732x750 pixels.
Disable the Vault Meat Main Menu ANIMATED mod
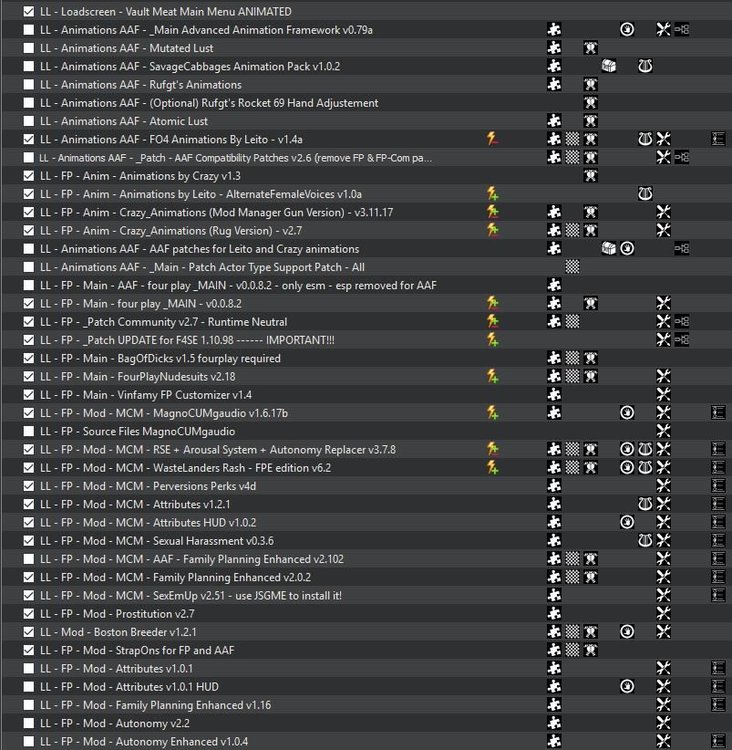29,11
